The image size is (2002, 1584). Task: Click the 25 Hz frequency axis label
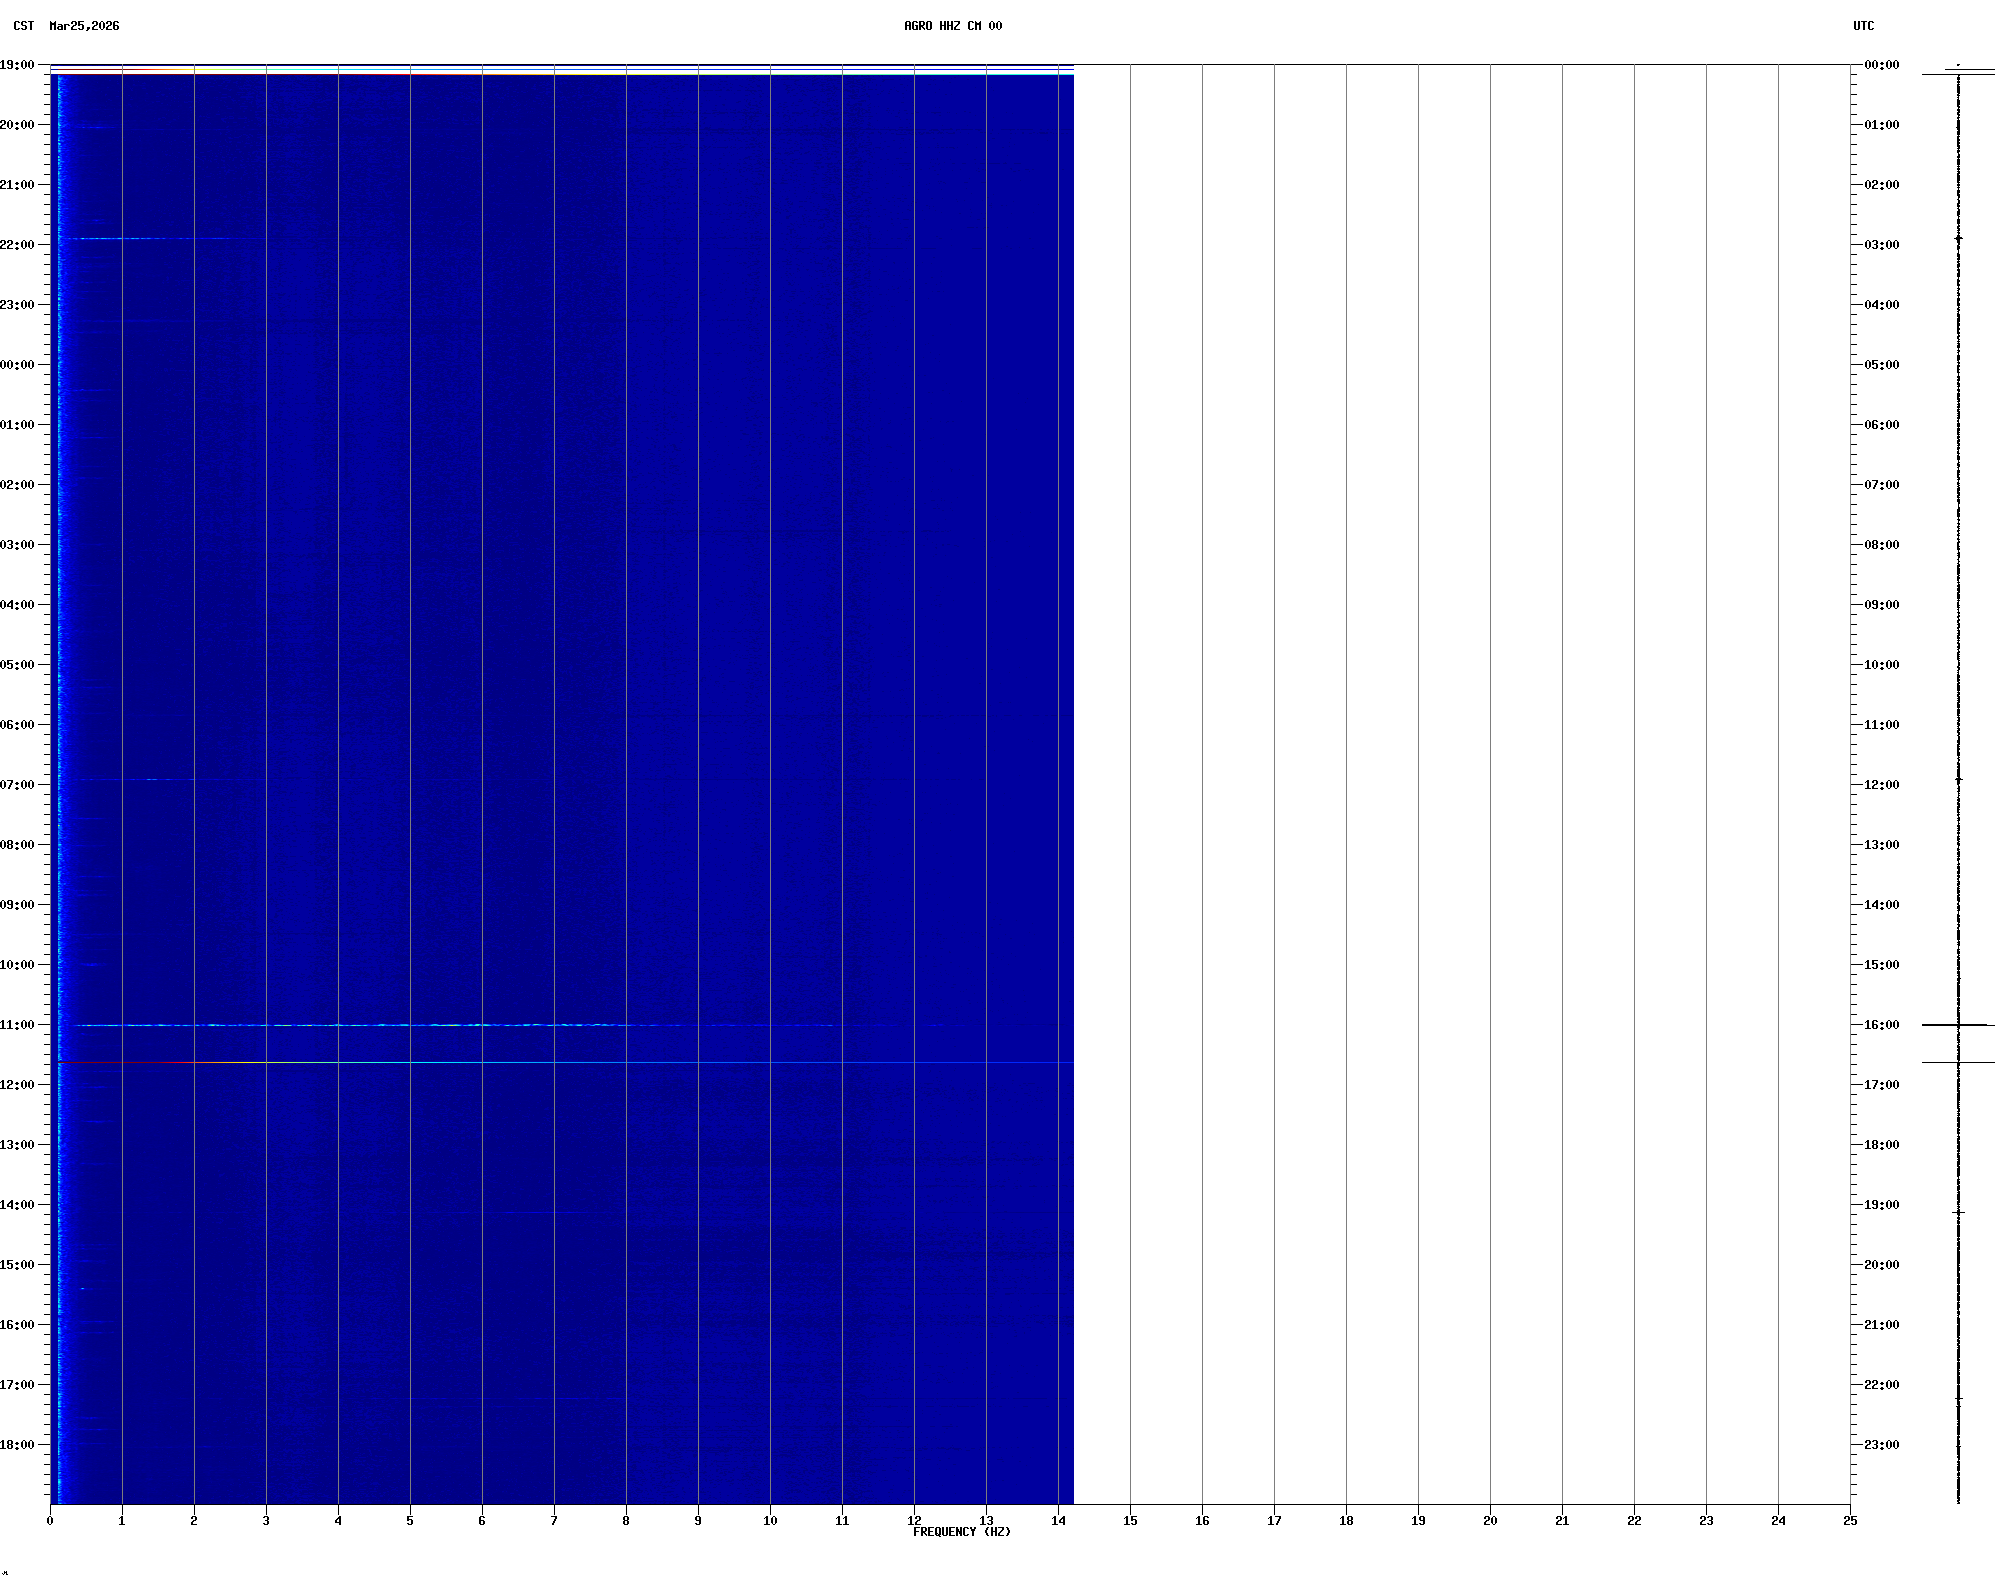click(x=1849, y=1521)
